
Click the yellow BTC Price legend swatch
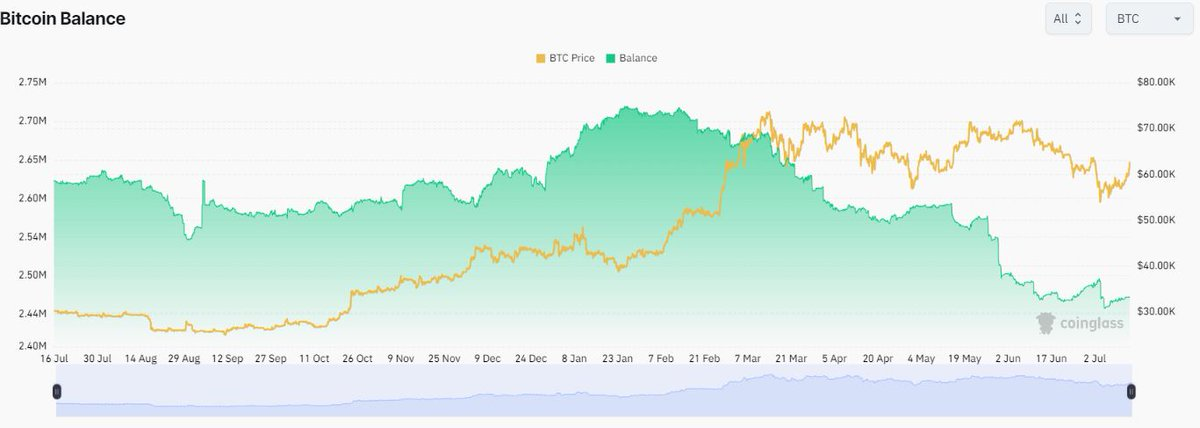tap(541, 58)
